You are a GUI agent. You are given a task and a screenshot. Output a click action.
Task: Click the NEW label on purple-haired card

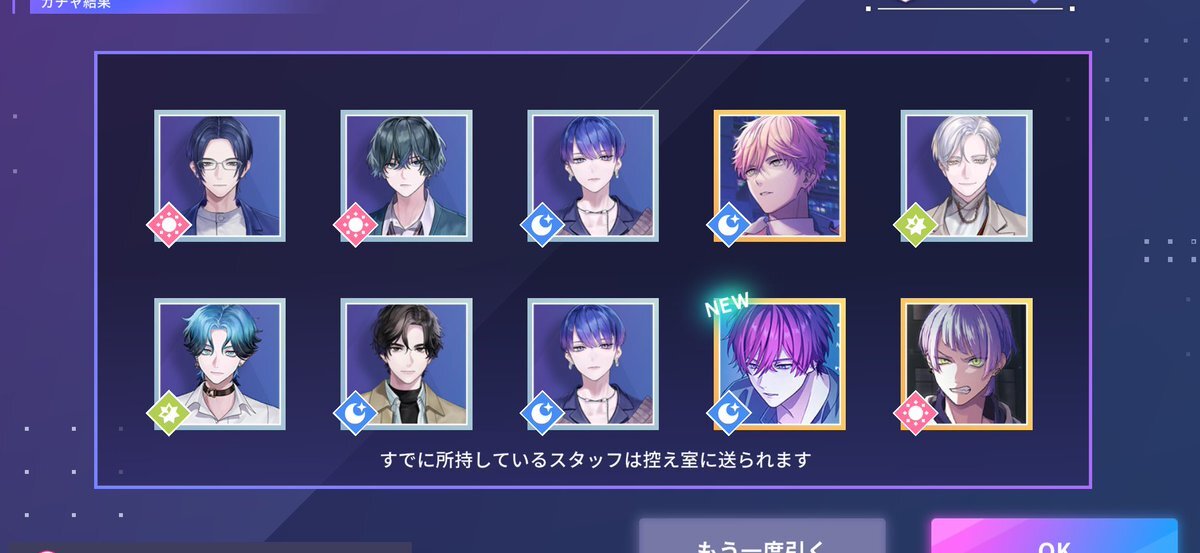pyautogui.click(x=727, y=305)
